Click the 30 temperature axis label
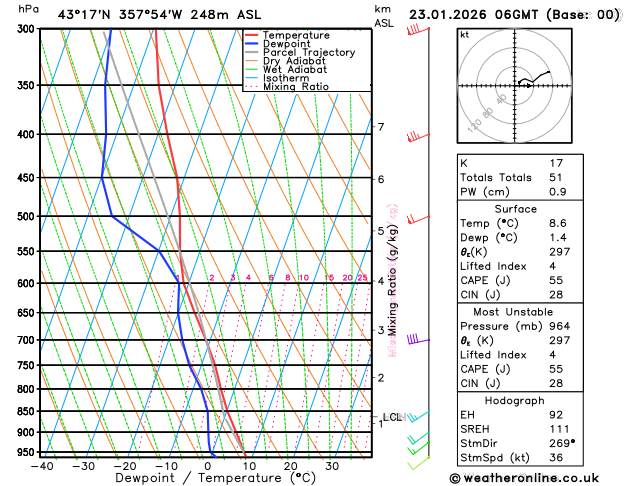This screenshot has width=629, height=486. pos(332,466)
